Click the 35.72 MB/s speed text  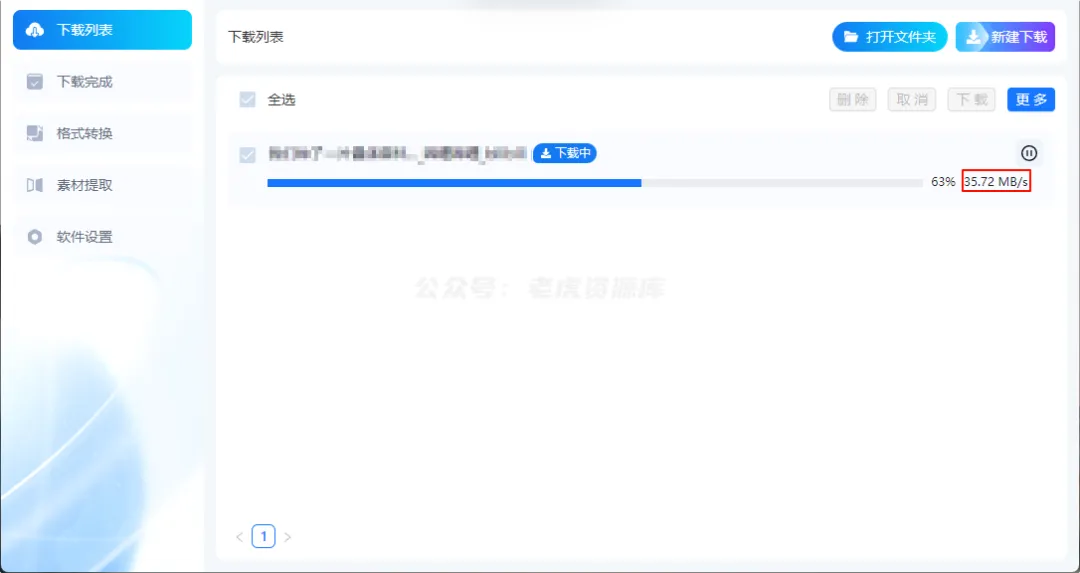pyautogui.click(x=996, y=183)
